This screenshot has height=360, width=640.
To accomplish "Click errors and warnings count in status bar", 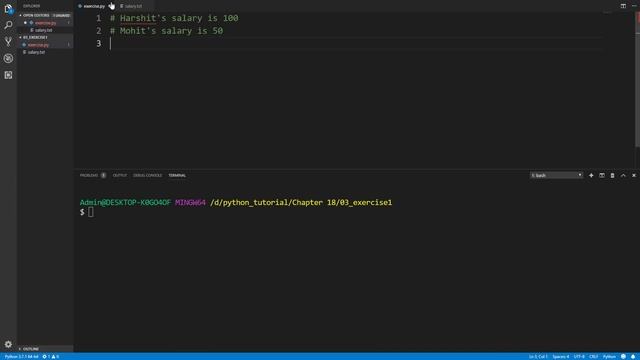I will tap(51, 356).
